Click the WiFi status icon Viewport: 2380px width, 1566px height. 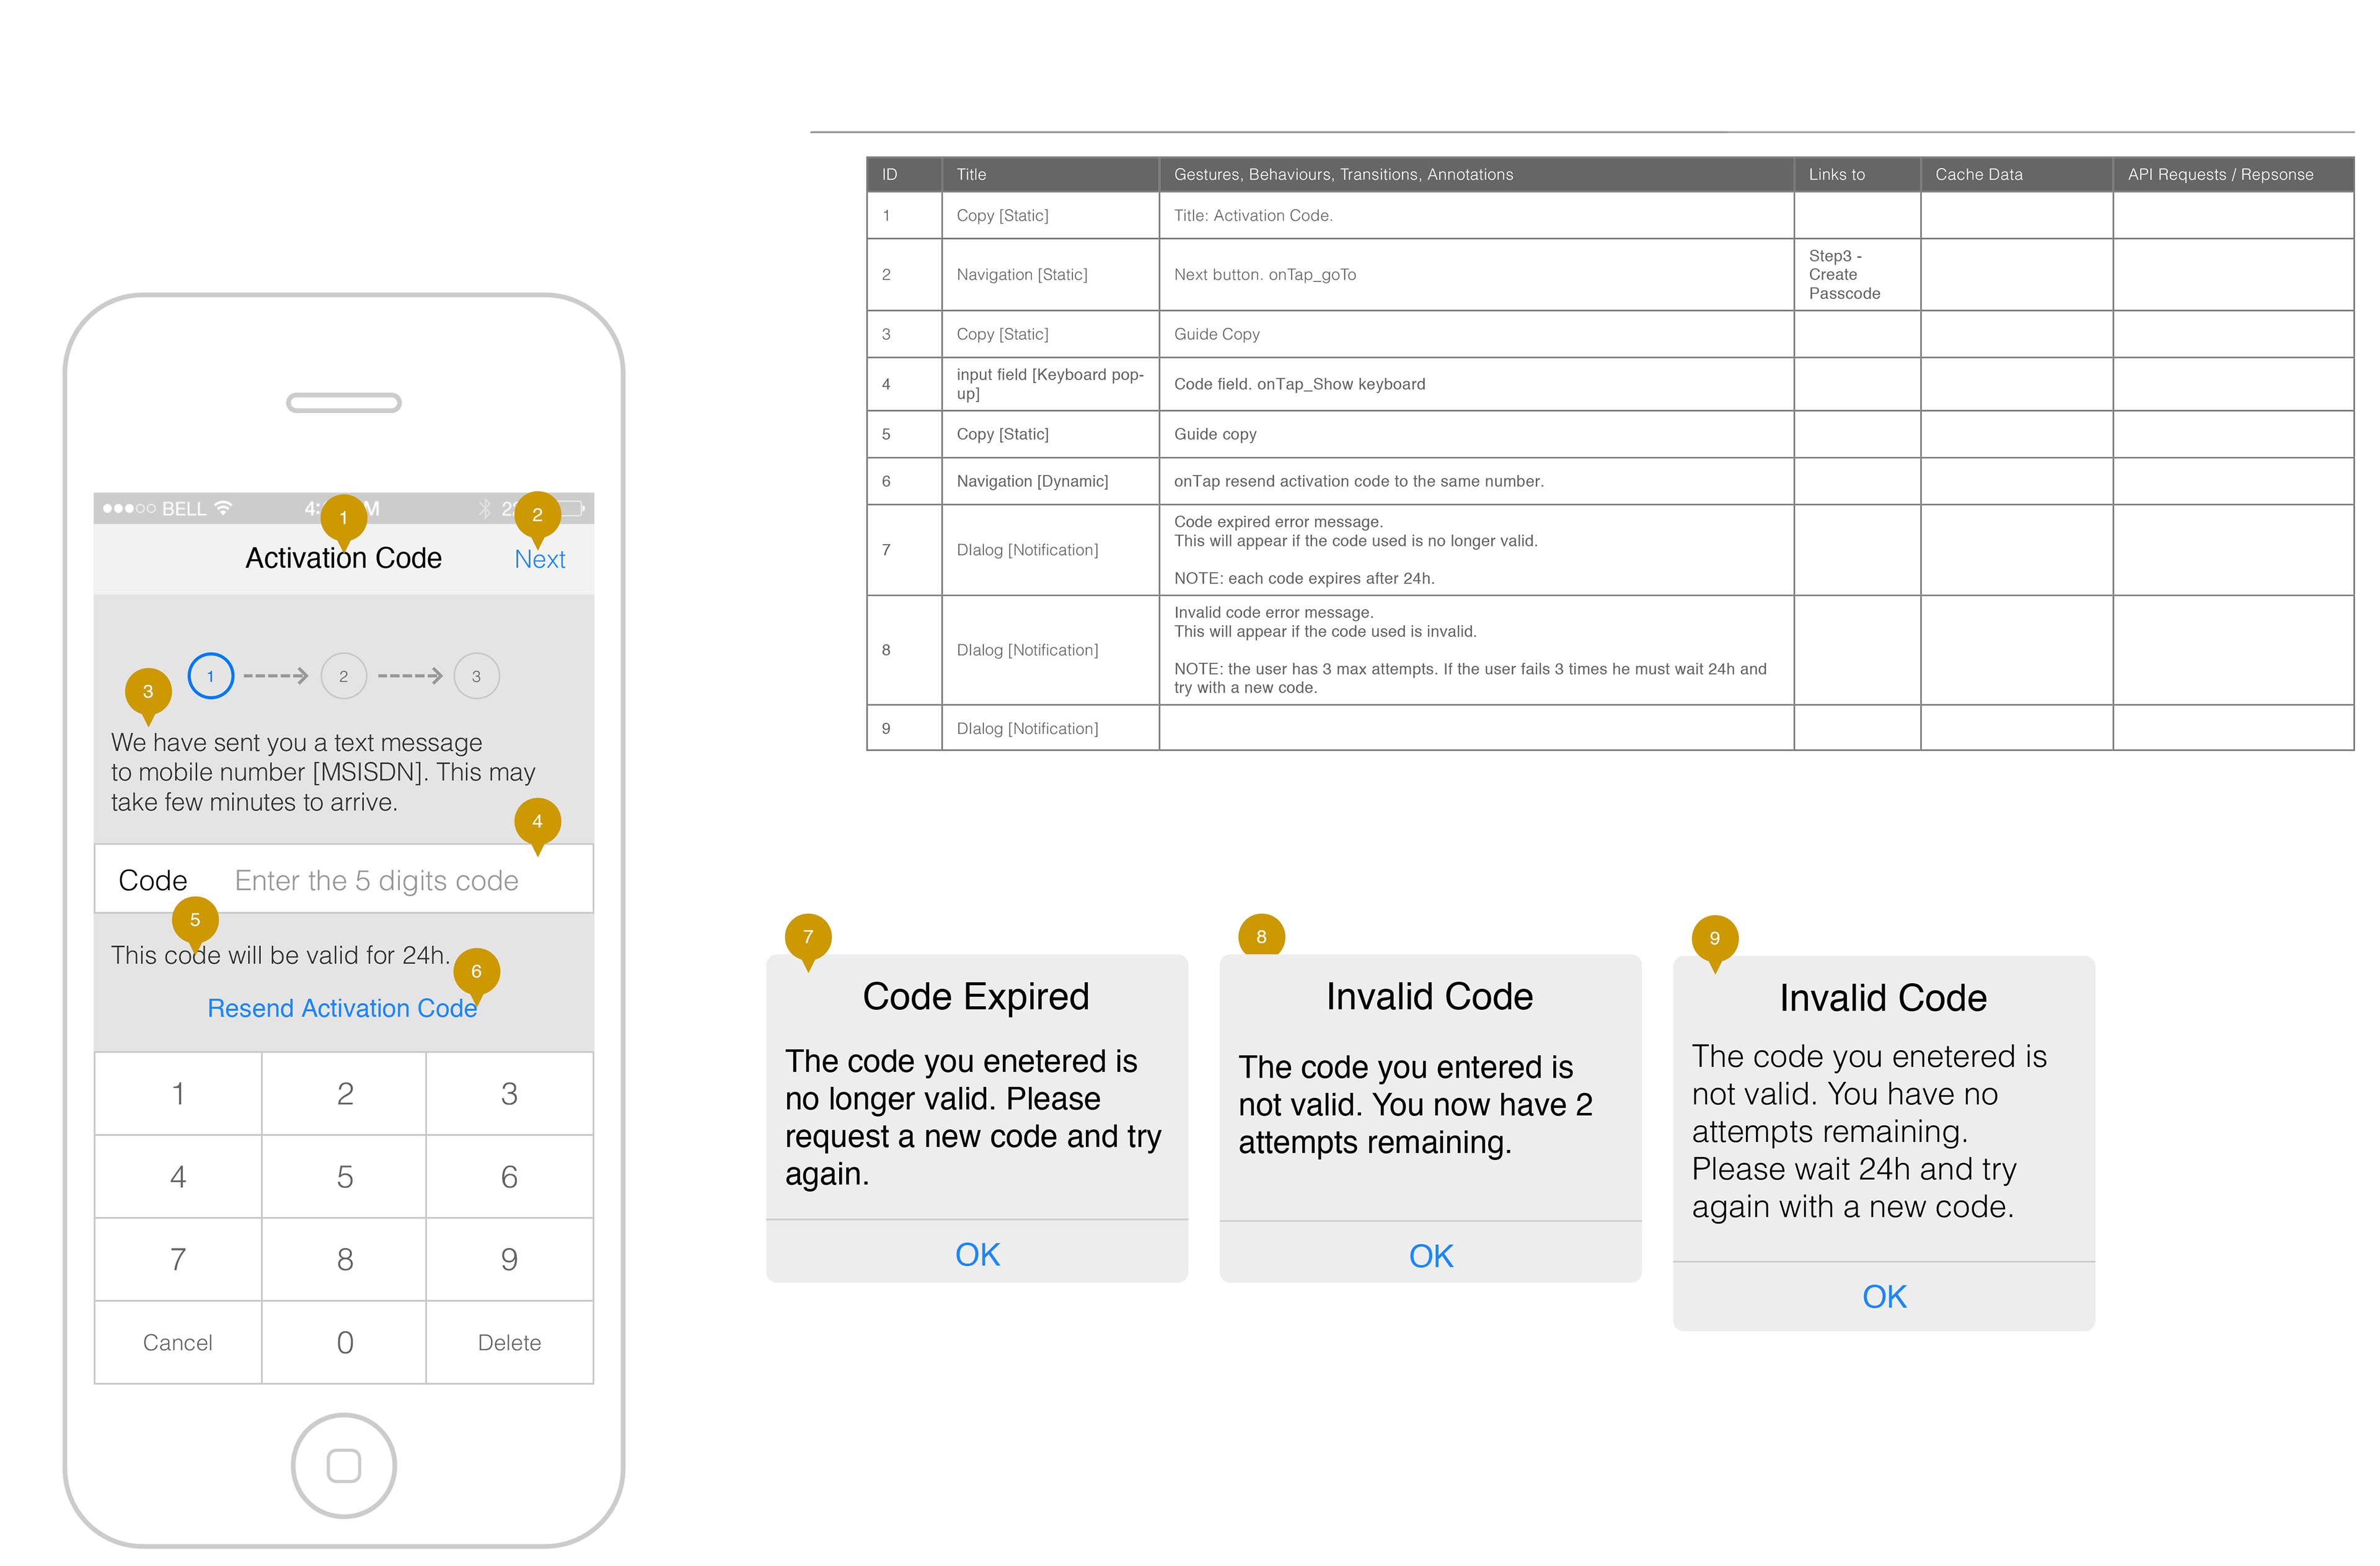coord(224,508)
